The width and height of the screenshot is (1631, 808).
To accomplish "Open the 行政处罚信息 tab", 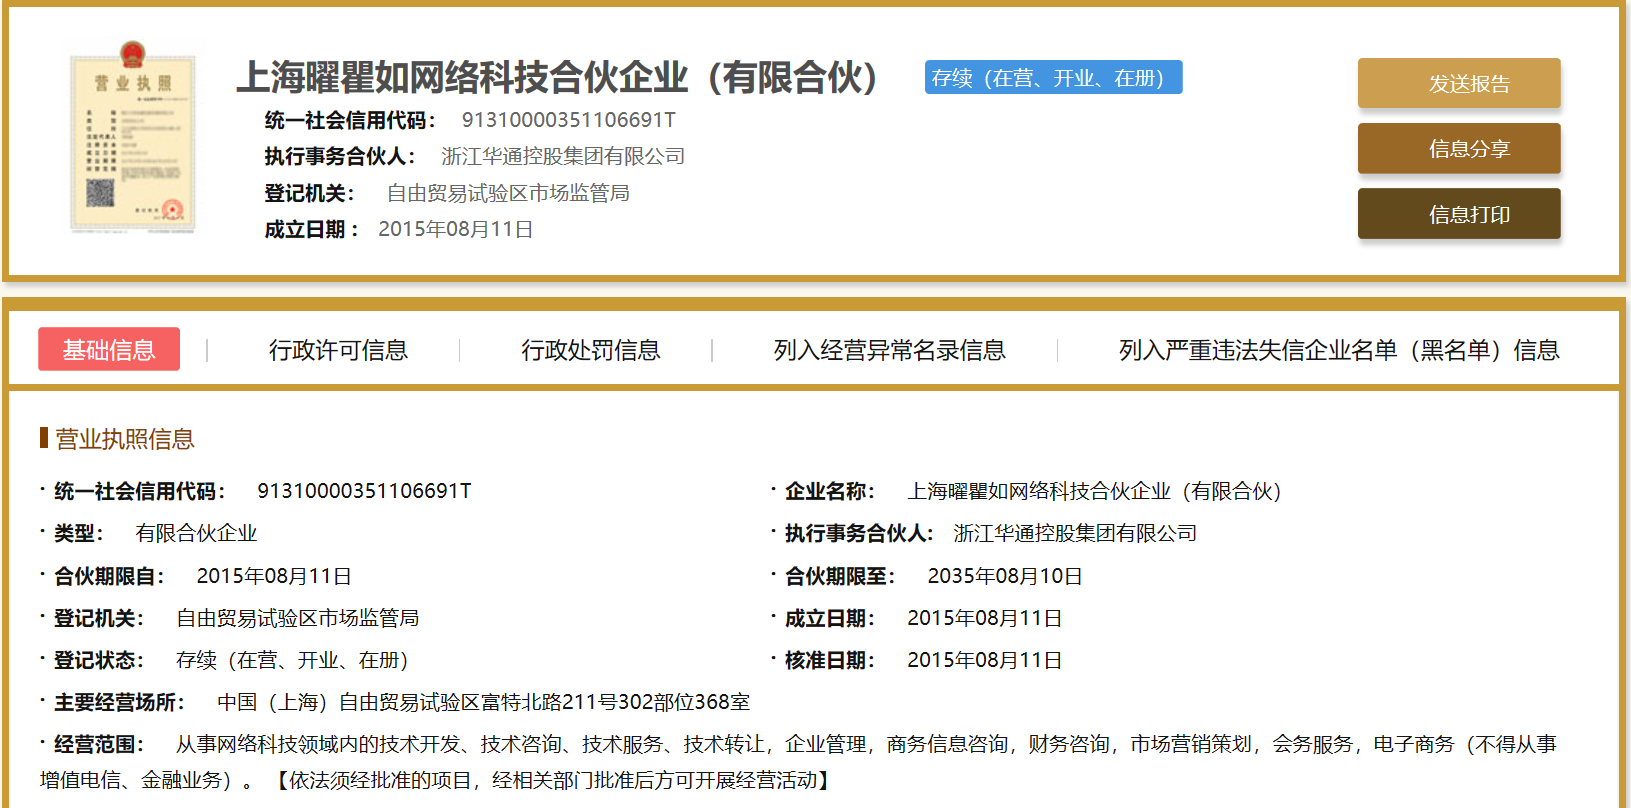I will [590, 350].
